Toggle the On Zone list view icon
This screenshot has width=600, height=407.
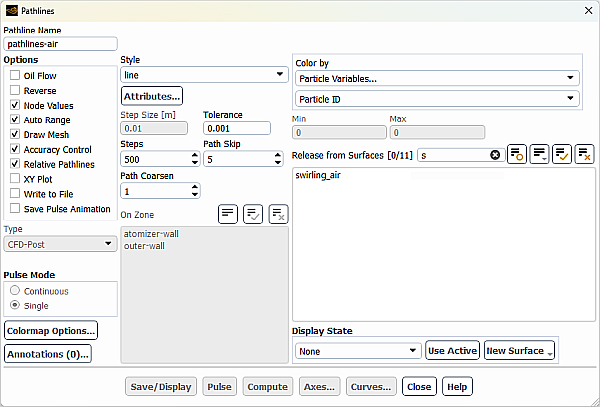click(x=227, y=213)
